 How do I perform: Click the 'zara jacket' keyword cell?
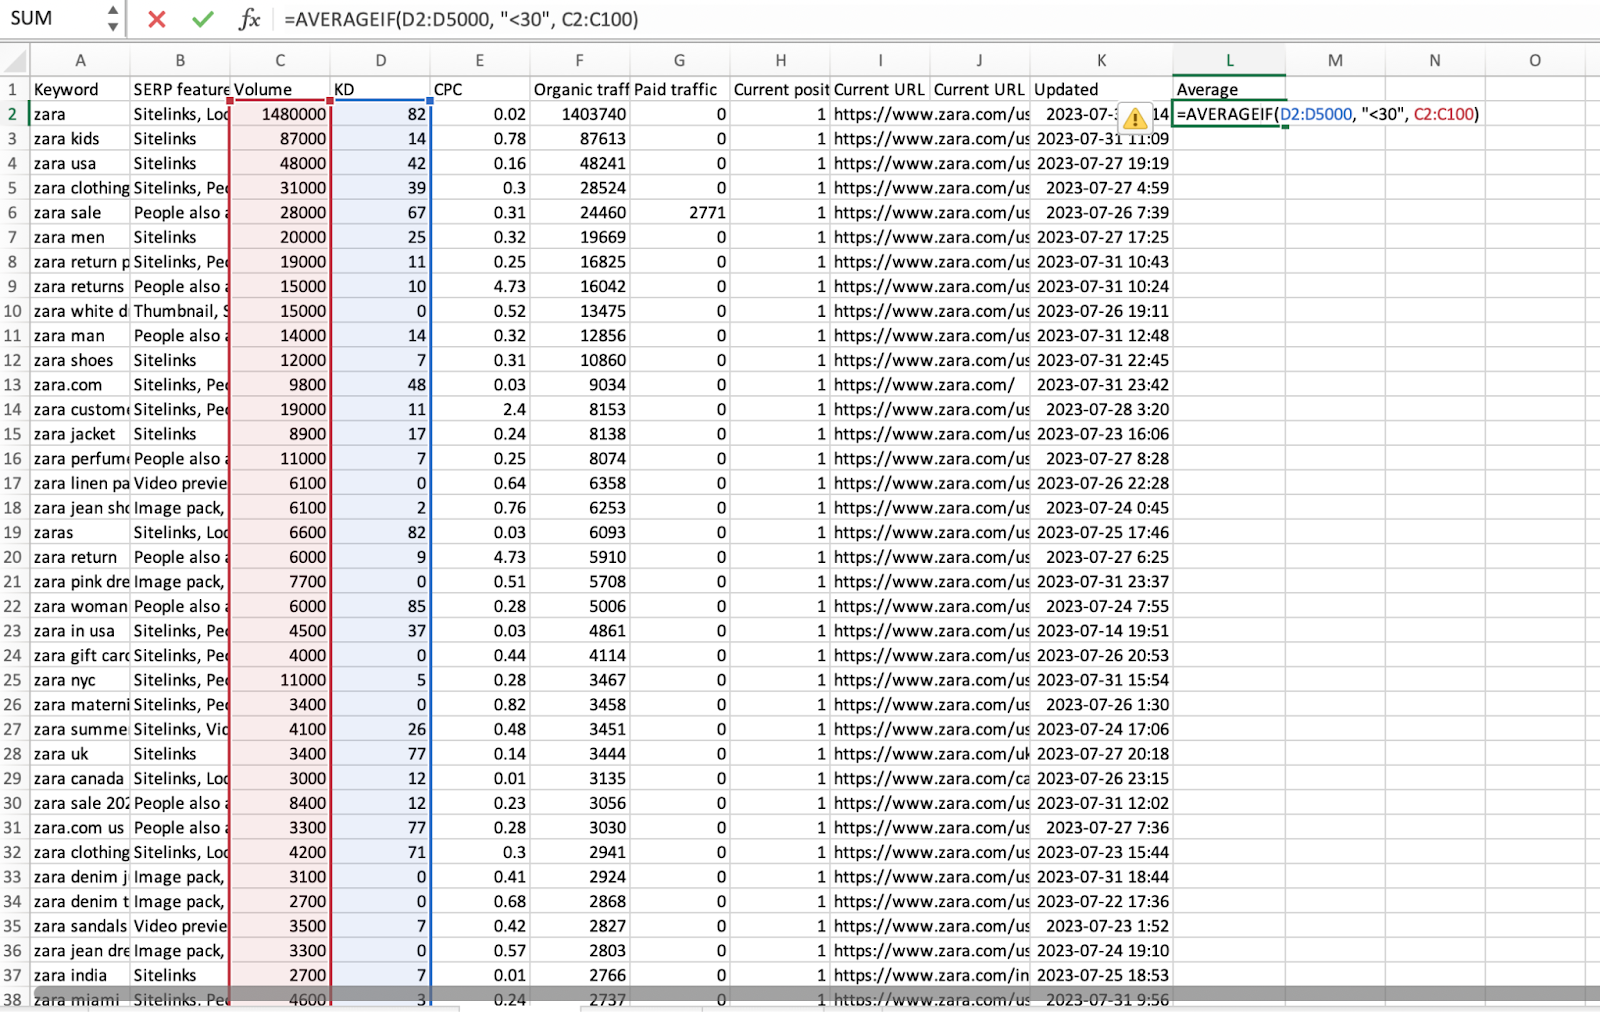pos(80,434)
